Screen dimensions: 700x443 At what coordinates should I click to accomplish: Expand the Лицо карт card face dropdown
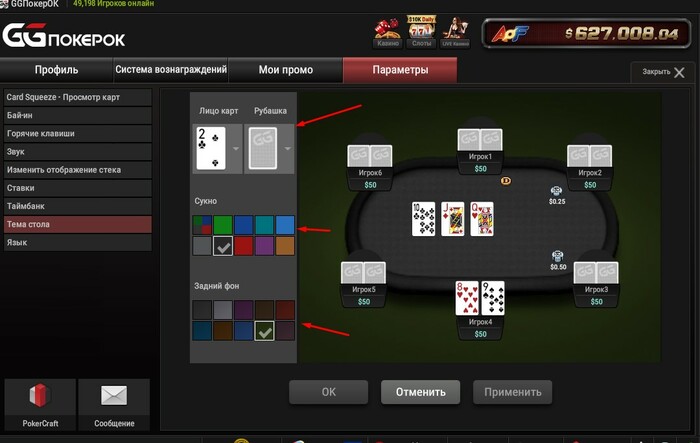coord(236,149)
